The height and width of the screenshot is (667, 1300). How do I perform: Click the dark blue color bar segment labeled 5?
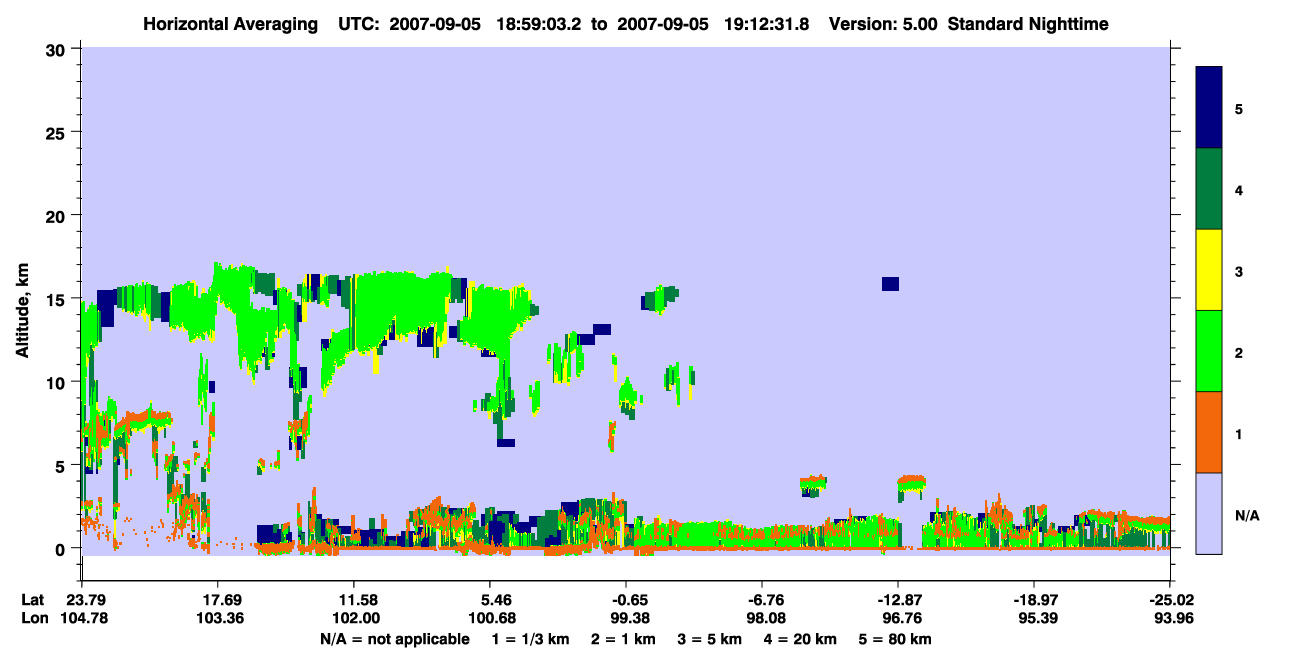coord(1209,107)
